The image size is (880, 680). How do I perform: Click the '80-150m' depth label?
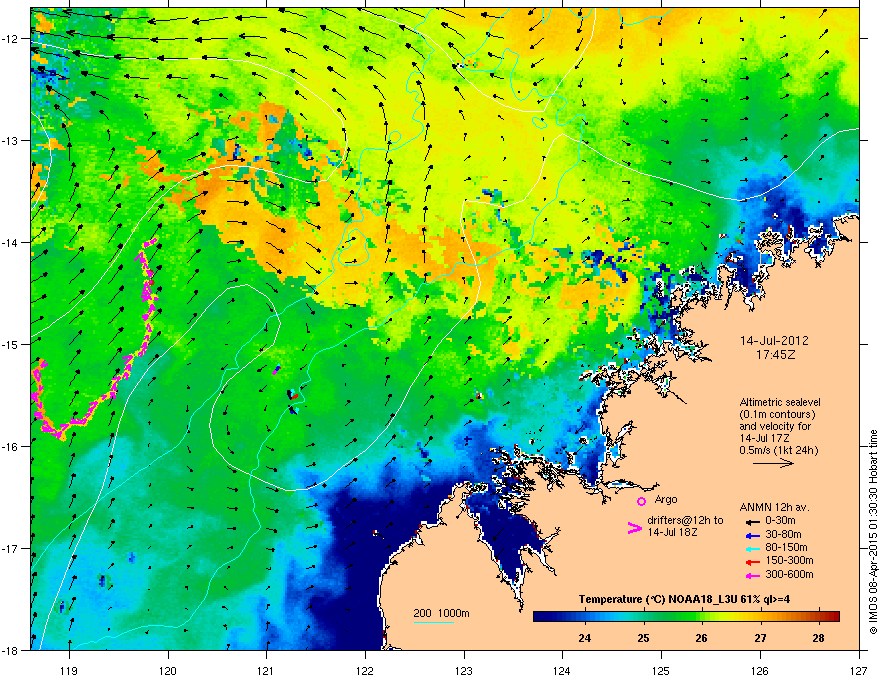click(x=786, y=547)
